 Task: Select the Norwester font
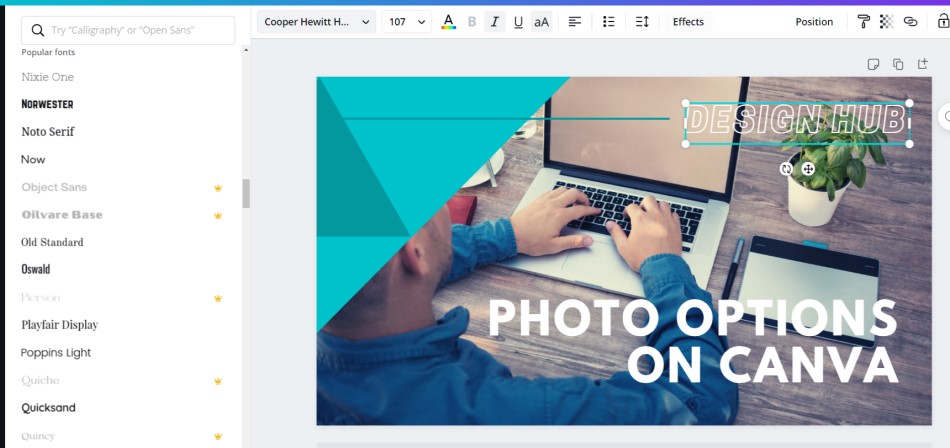[47, 104]
